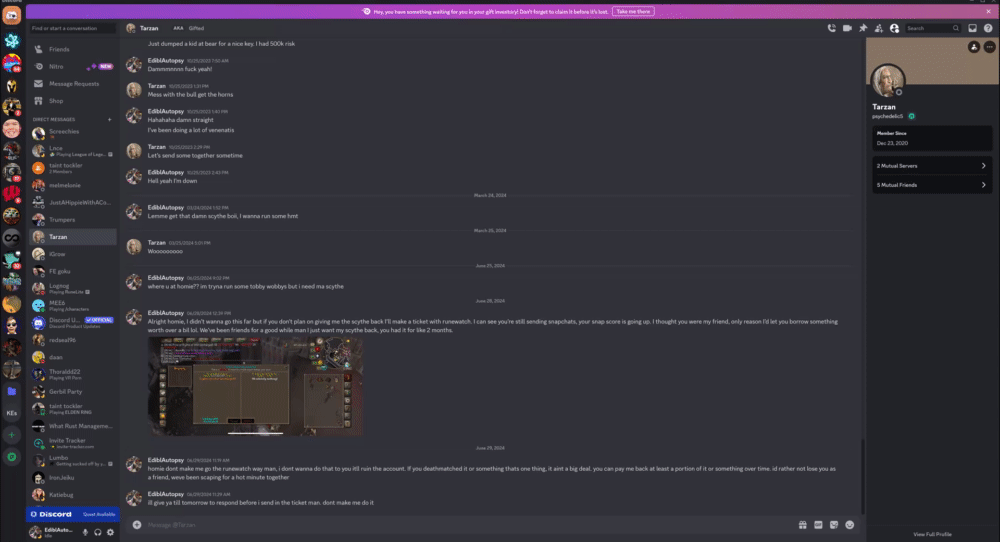Screen dimensions: 1000x542
Task: Toggle the user profile panel icon
Action: [x=894, y=28]
